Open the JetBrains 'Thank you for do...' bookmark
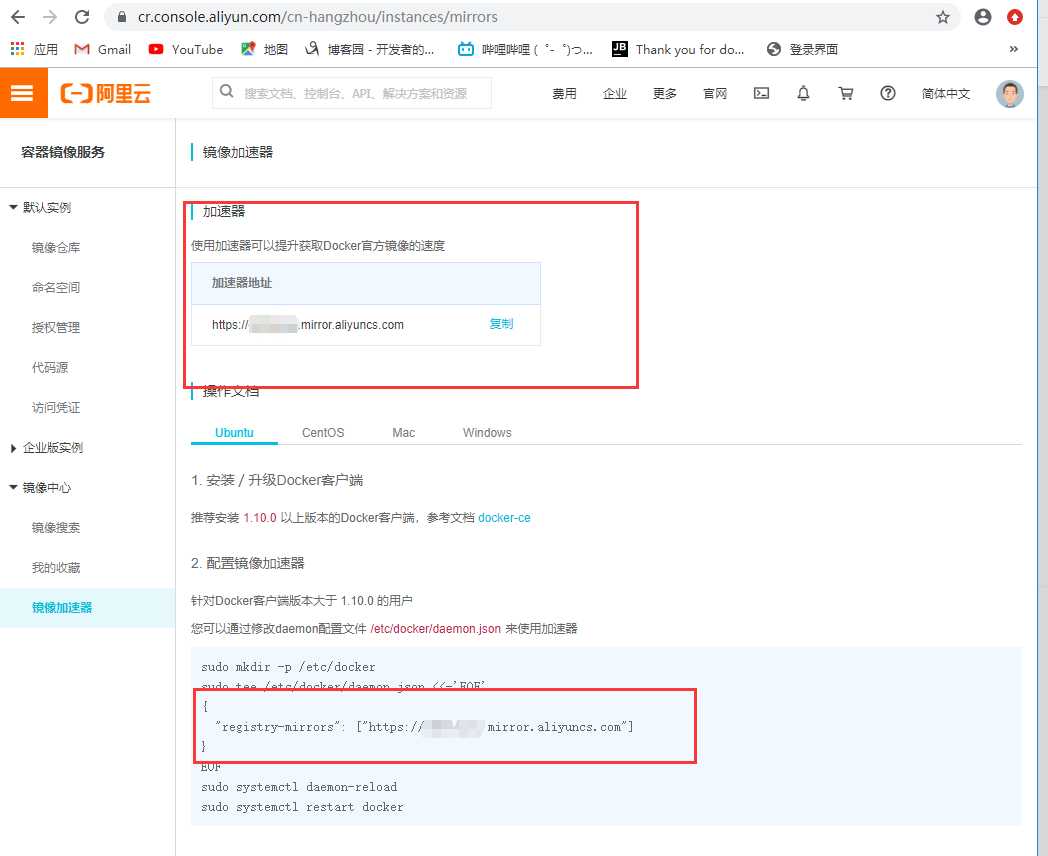The width and height of the screenshot is (1048, 856). pos(678,49)
